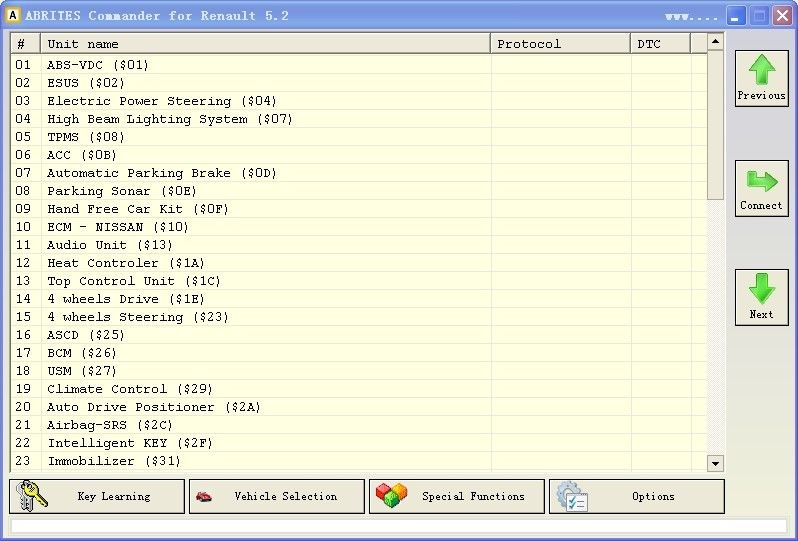798x541 pixels.
Task: Select Immobilizer ($31)
Action: tap(358, 461)
